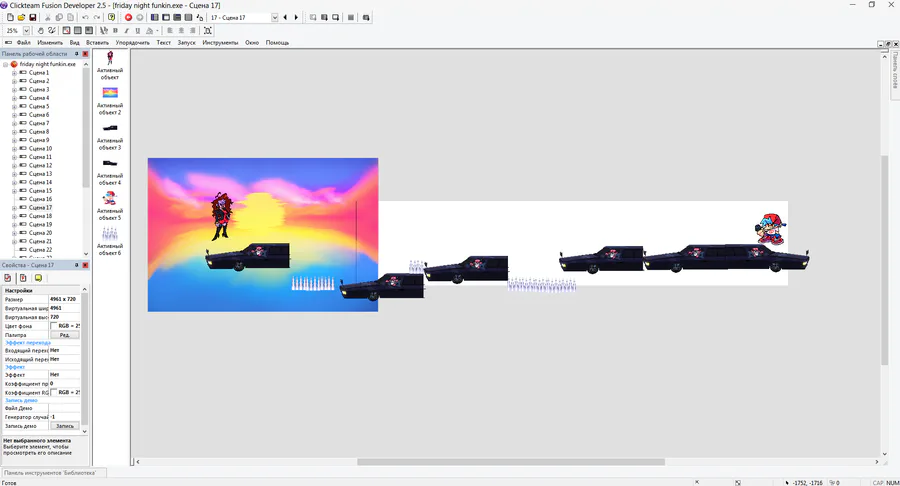900x486 pixels.
Task: Click the Open file folder icon
Action: click(x=21, y=18)
